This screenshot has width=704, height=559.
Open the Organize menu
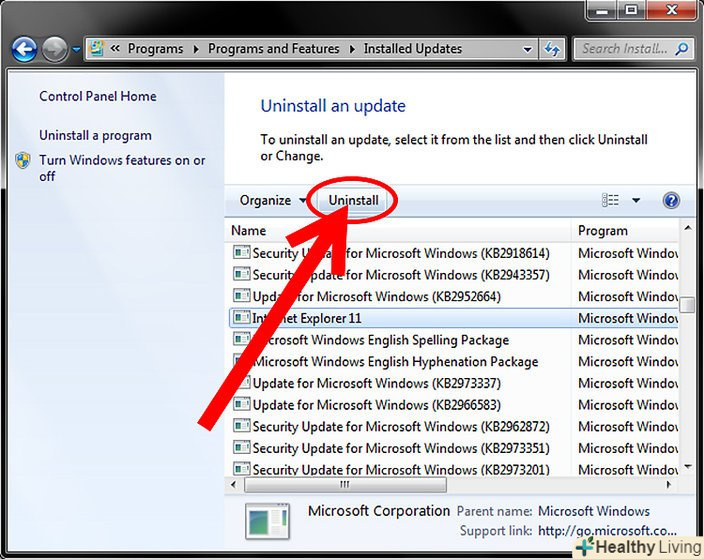(x=273, y=200)
